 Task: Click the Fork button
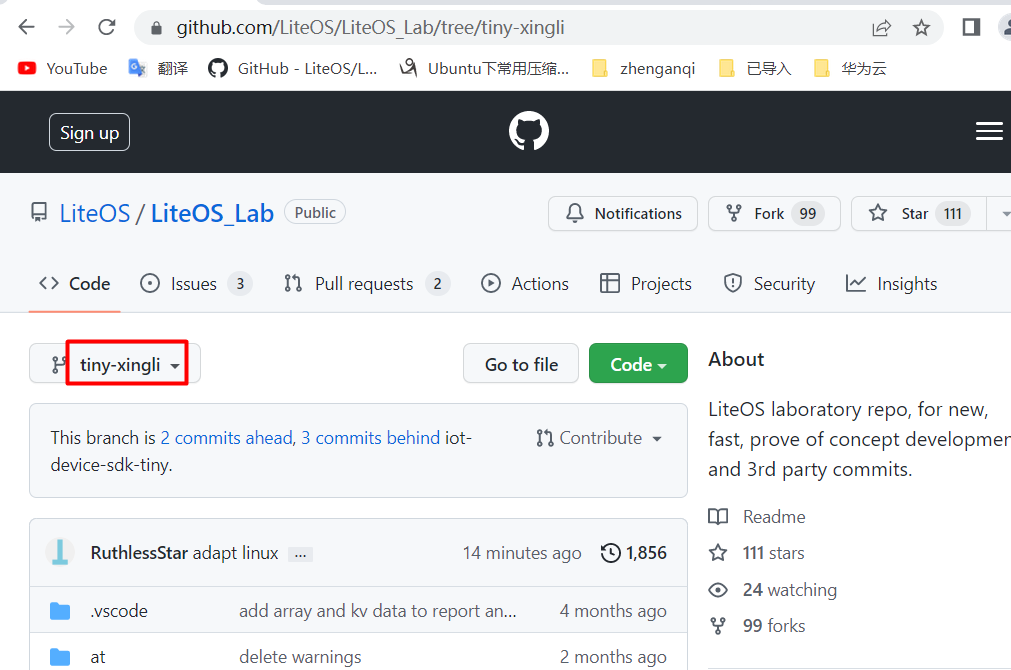[x=774, y=213]
